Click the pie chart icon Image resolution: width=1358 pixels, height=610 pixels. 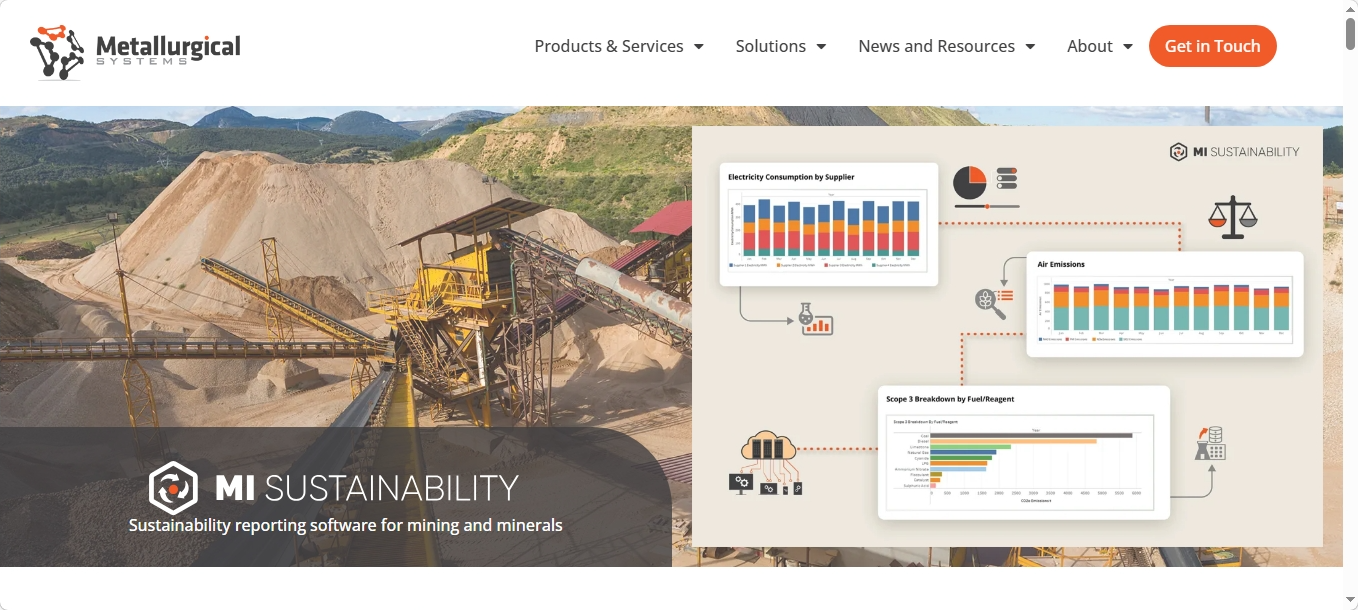[969, 183]
